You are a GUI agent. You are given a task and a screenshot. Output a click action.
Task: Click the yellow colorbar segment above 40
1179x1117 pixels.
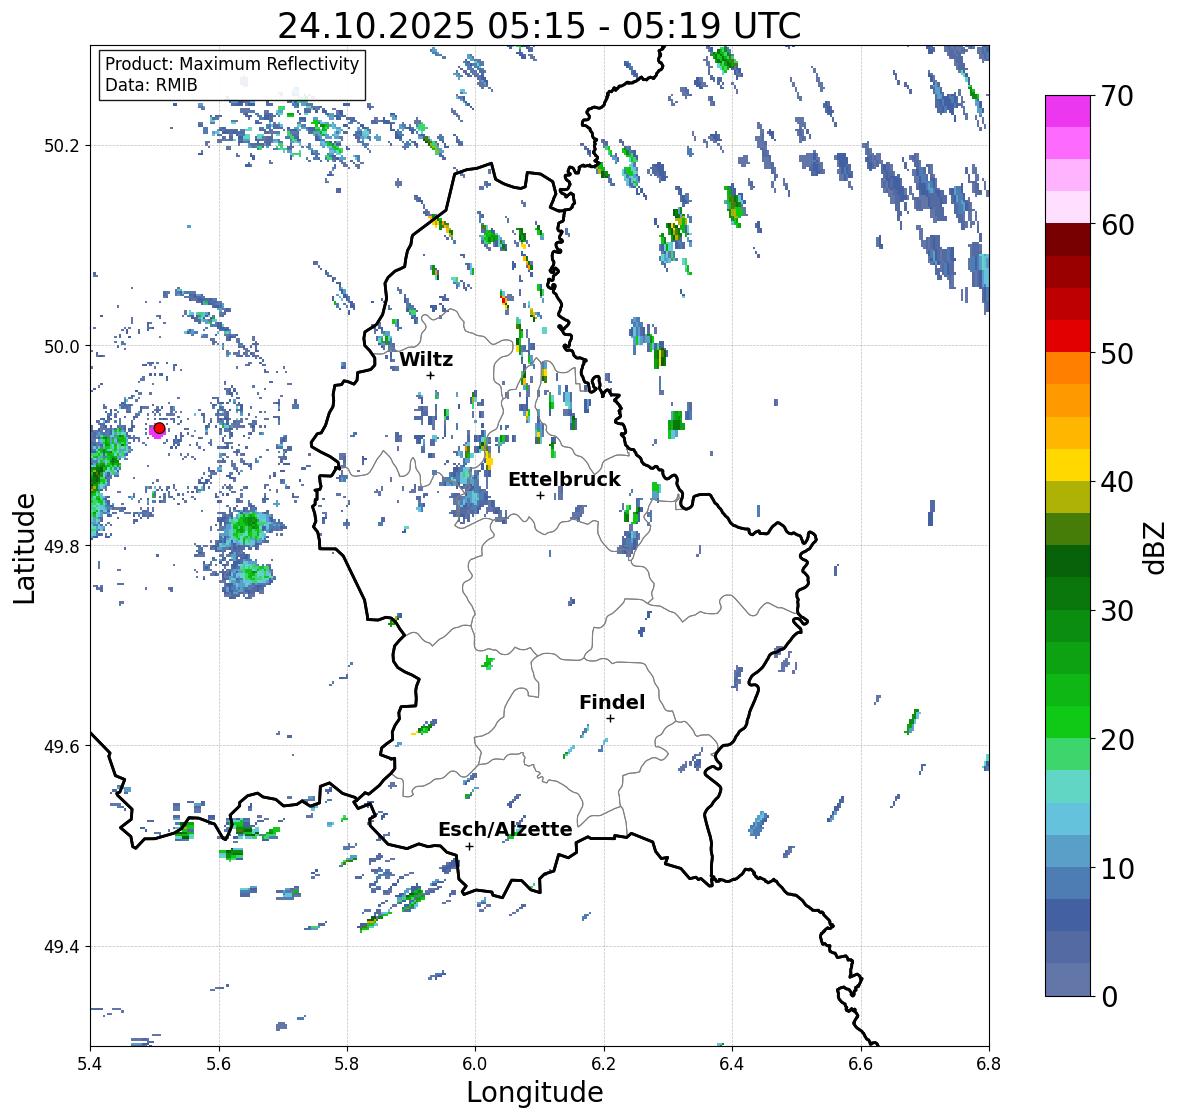pos(1068,465)
